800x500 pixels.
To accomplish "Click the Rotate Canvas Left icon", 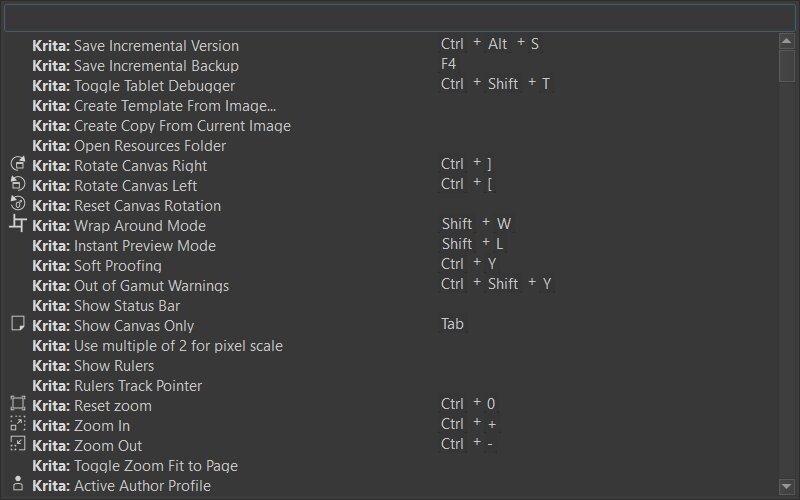I will click(17, 184).
